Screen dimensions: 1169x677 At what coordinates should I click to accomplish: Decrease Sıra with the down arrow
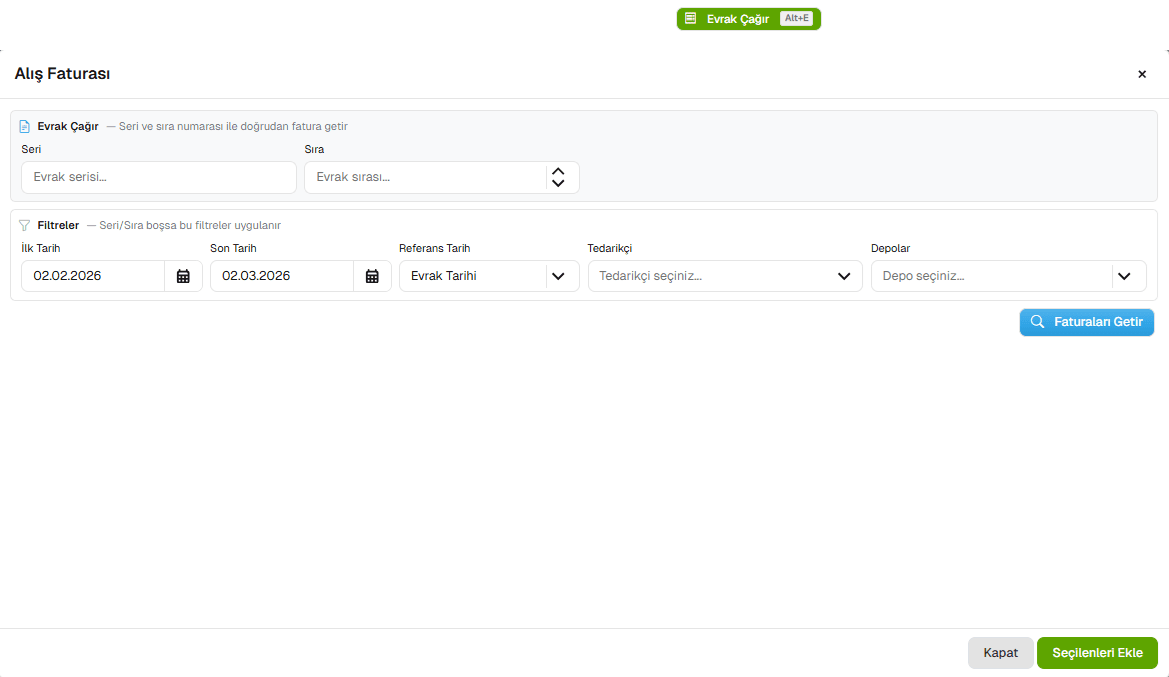pos(558,183)
